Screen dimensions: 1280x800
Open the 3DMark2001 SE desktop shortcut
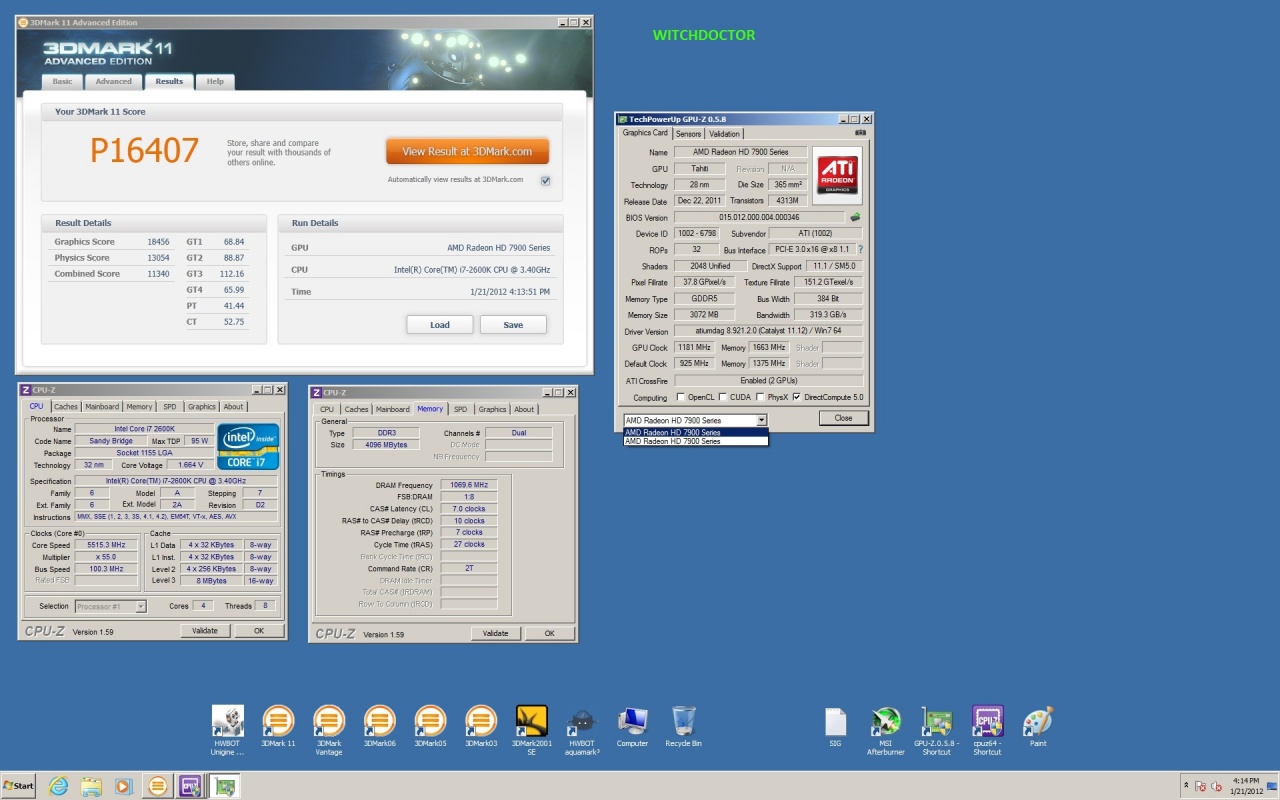pyautogui.click(x=531, y=722)
